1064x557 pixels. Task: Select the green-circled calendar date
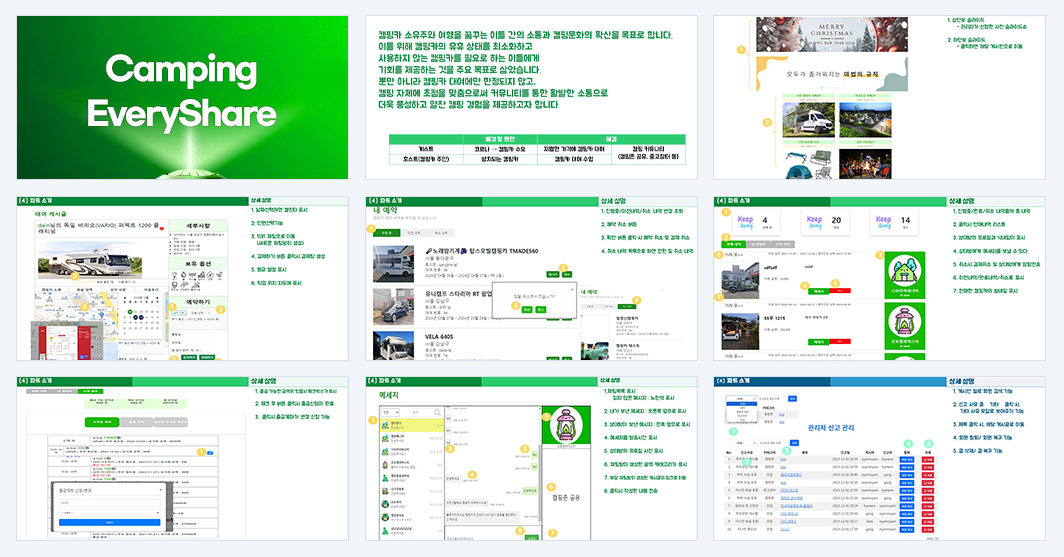coord(130,312)
